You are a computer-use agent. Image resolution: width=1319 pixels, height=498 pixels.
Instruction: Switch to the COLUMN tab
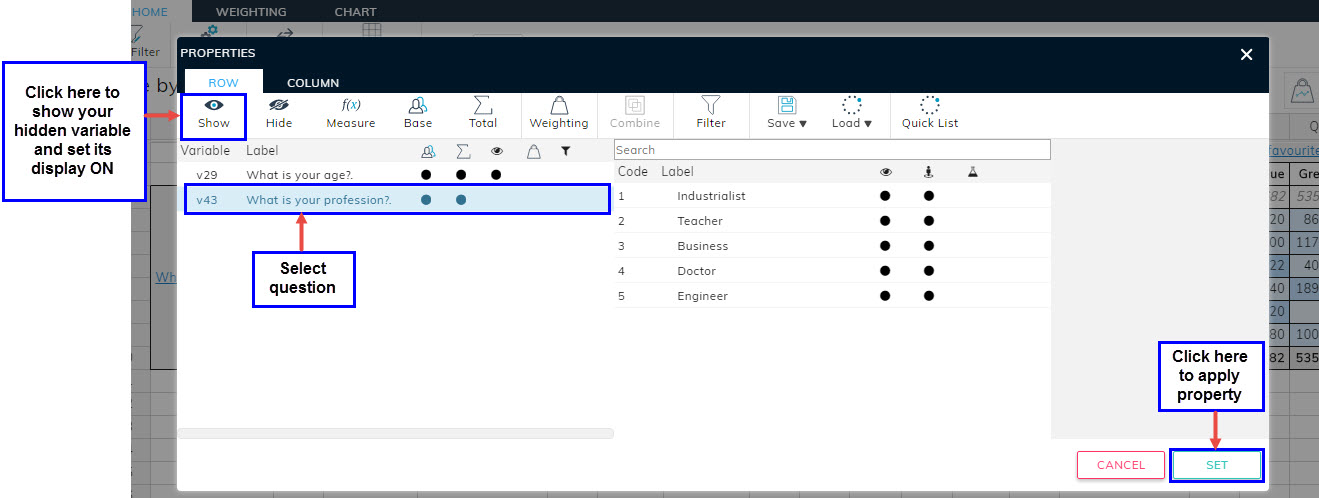(313, 83)
